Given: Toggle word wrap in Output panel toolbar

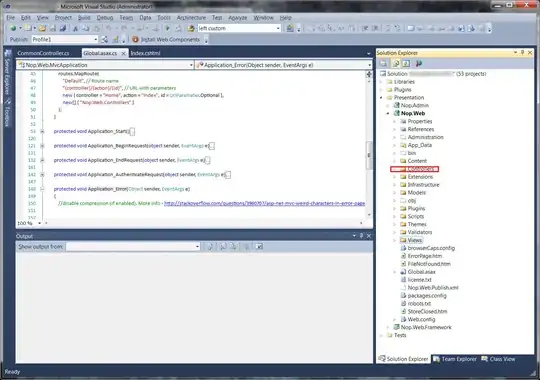Looking at the screenshot, I should [x=259, y=246].
